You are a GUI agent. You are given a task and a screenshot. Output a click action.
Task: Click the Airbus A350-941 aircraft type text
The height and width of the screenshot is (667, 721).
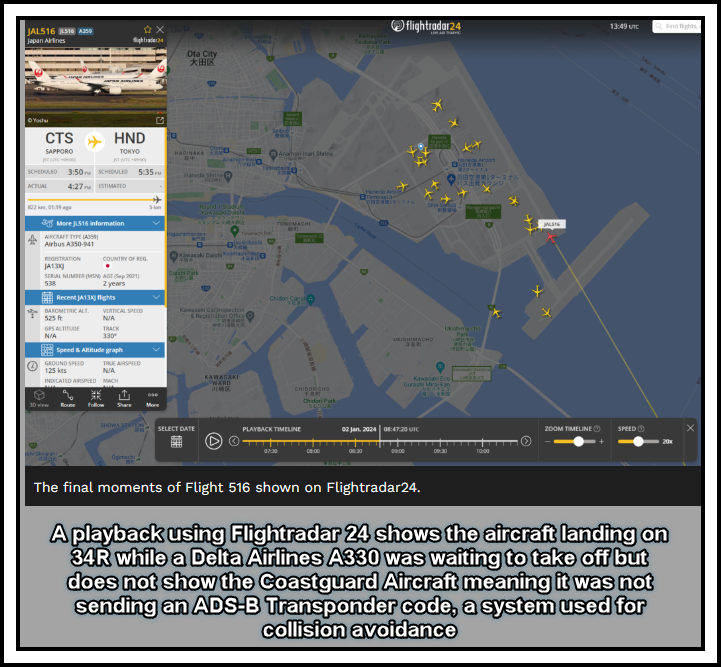click(x=69, y=244)
